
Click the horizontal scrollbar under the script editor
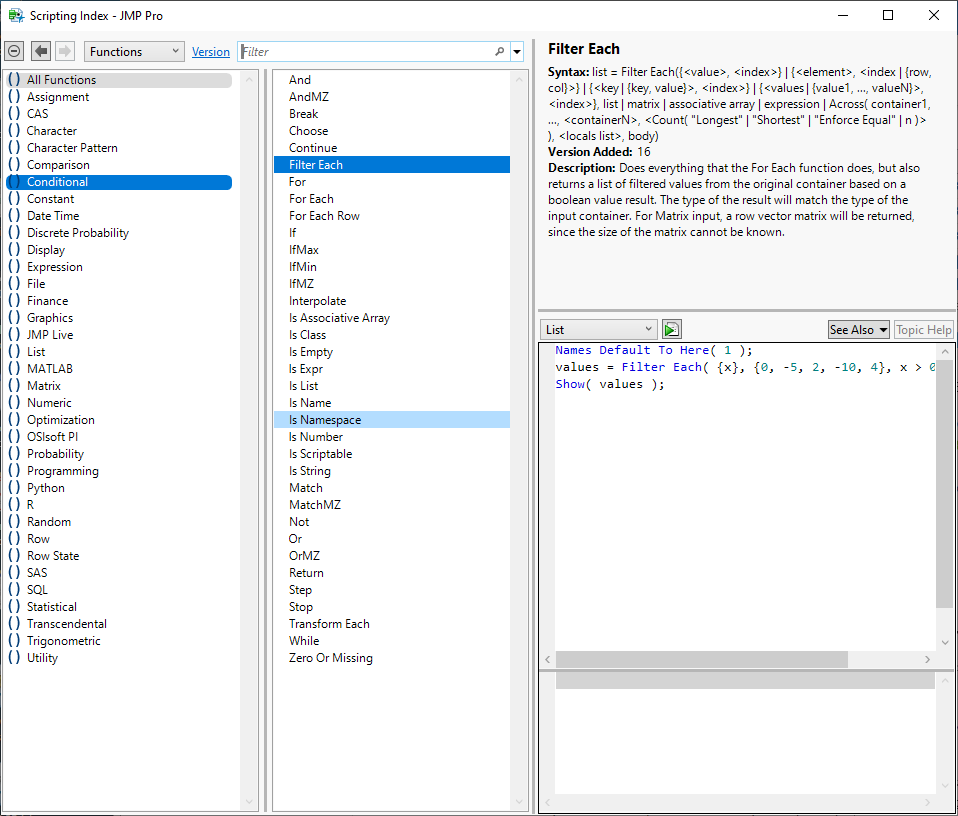coord(701,660)
